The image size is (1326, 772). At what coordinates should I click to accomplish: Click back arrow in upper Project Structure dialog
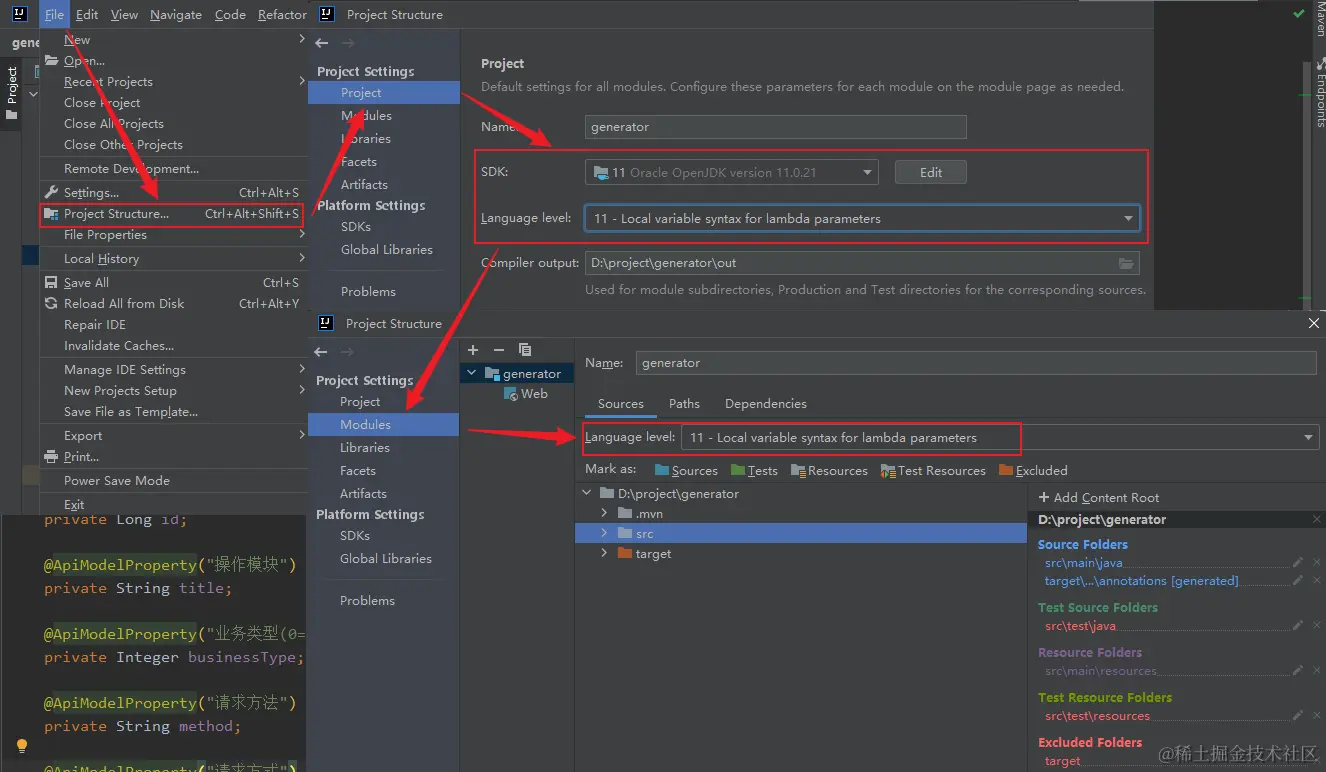(x=321, y=43)
